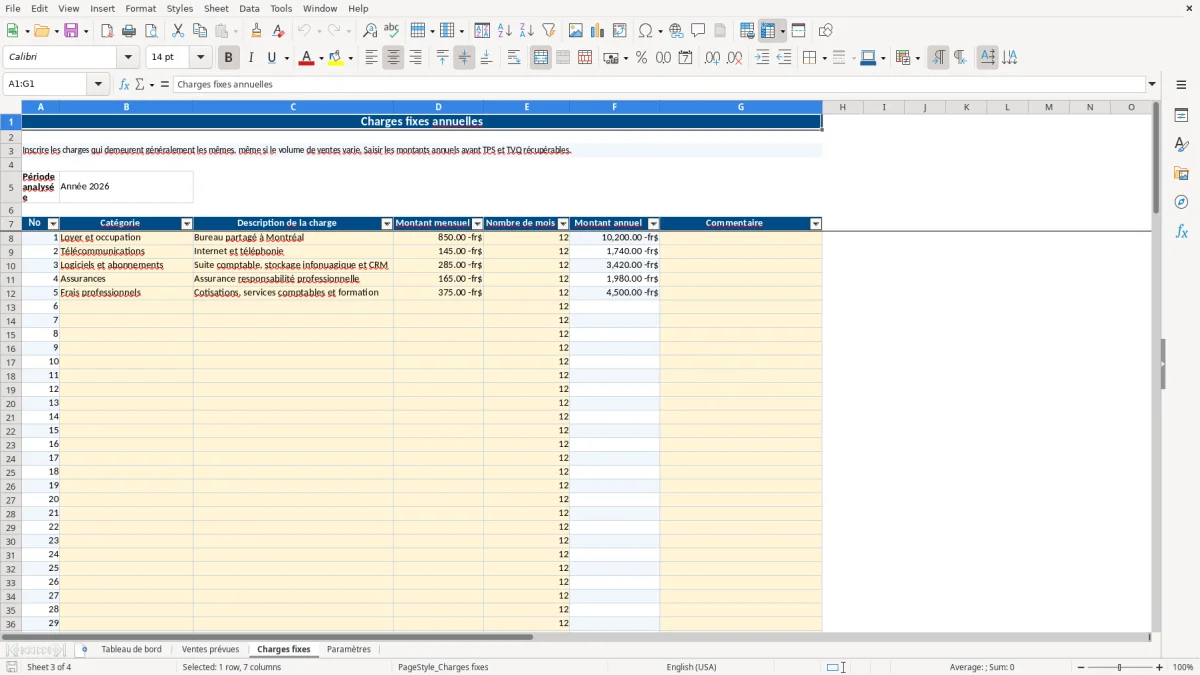Image resolution: width=1200 pixels, height=675 pixels.
Task: Click the Export as PDF icon
Action: pyautogui.click(x=107, y=31)
